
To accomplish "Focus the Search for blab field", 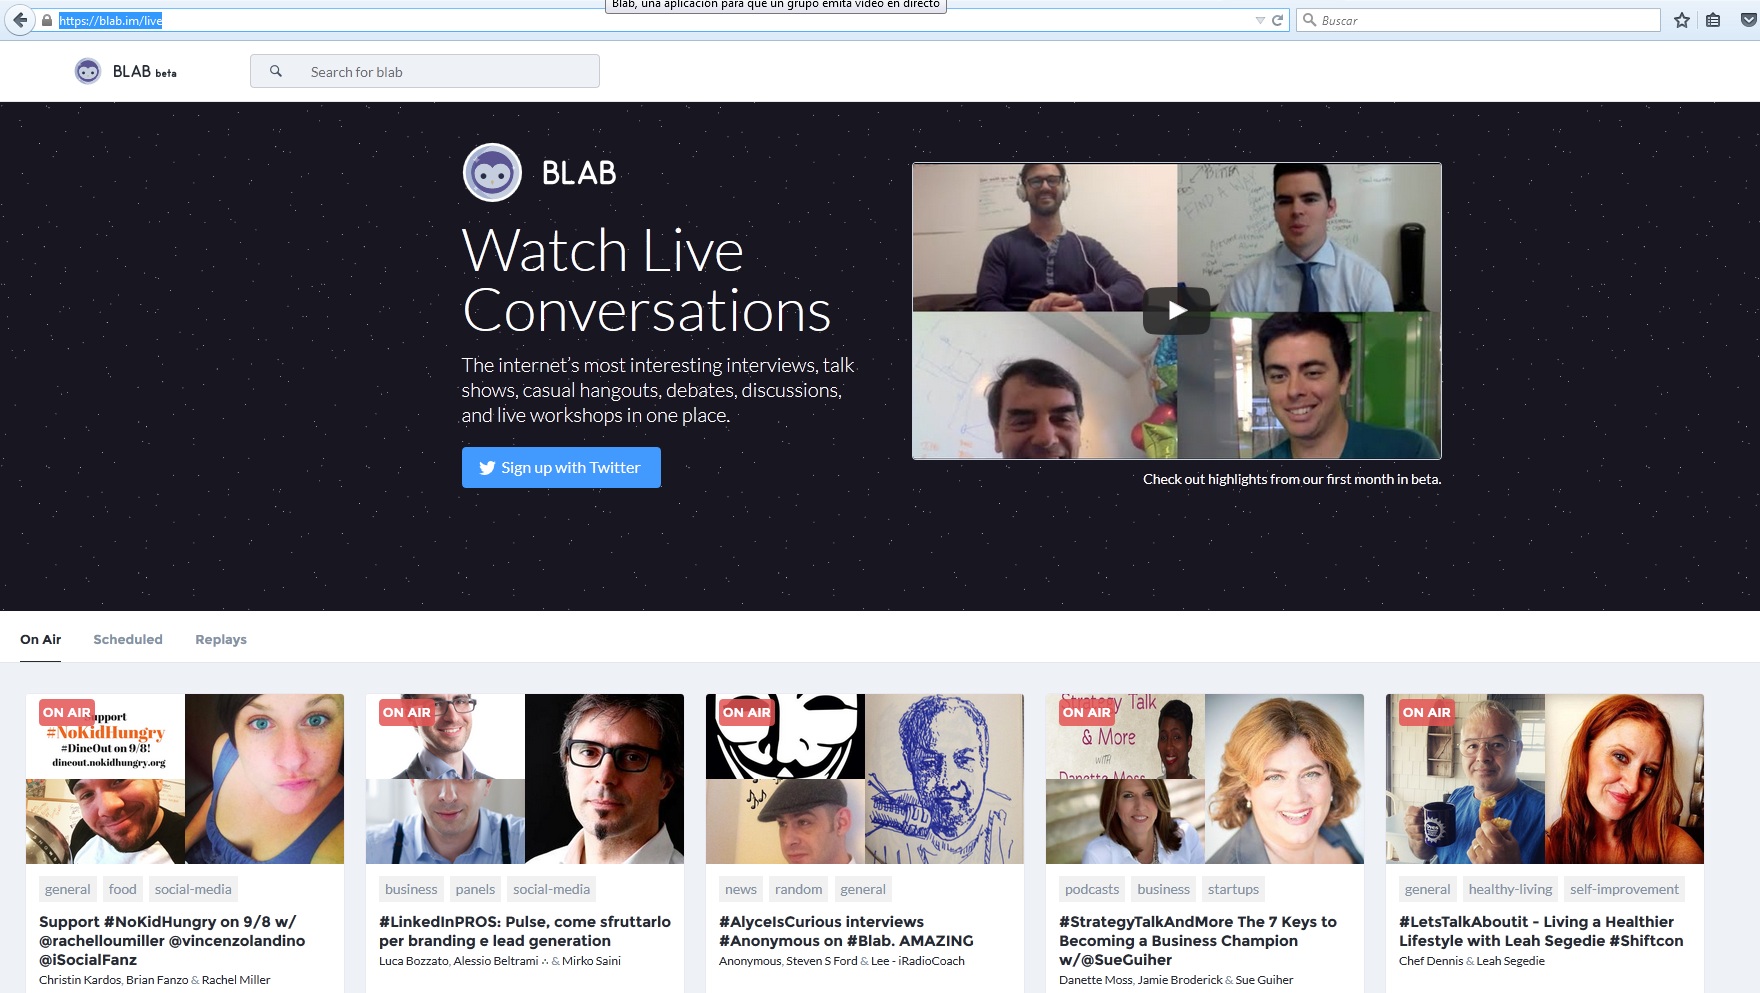I will tap(425, 71).
